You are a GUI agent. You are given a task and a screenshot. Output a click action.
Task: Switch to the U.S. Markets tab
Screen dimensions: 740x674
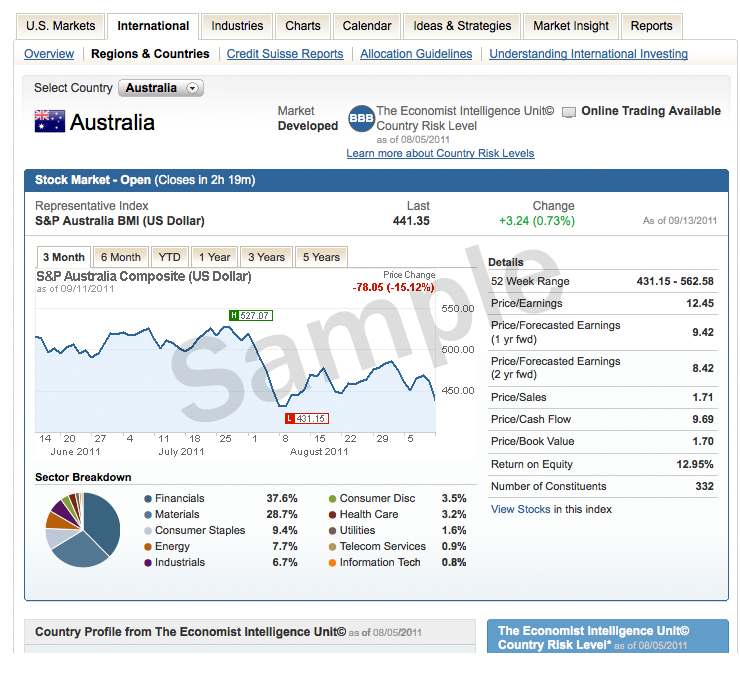tap(60, 26)
